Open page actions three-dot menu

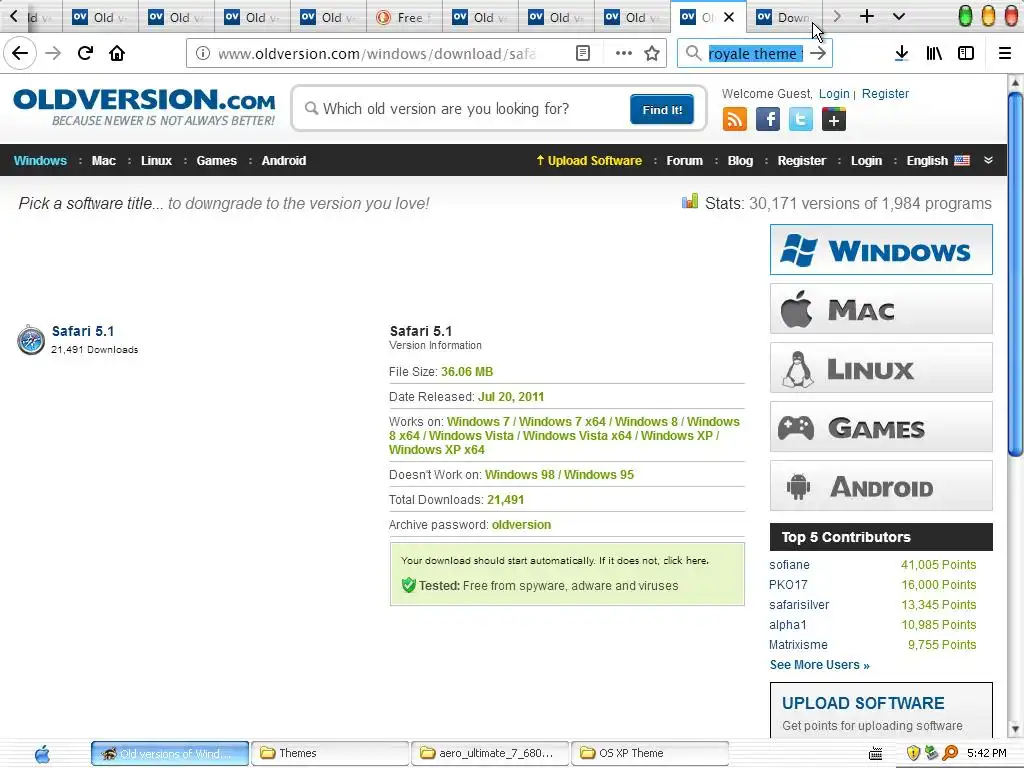point(624,54)
